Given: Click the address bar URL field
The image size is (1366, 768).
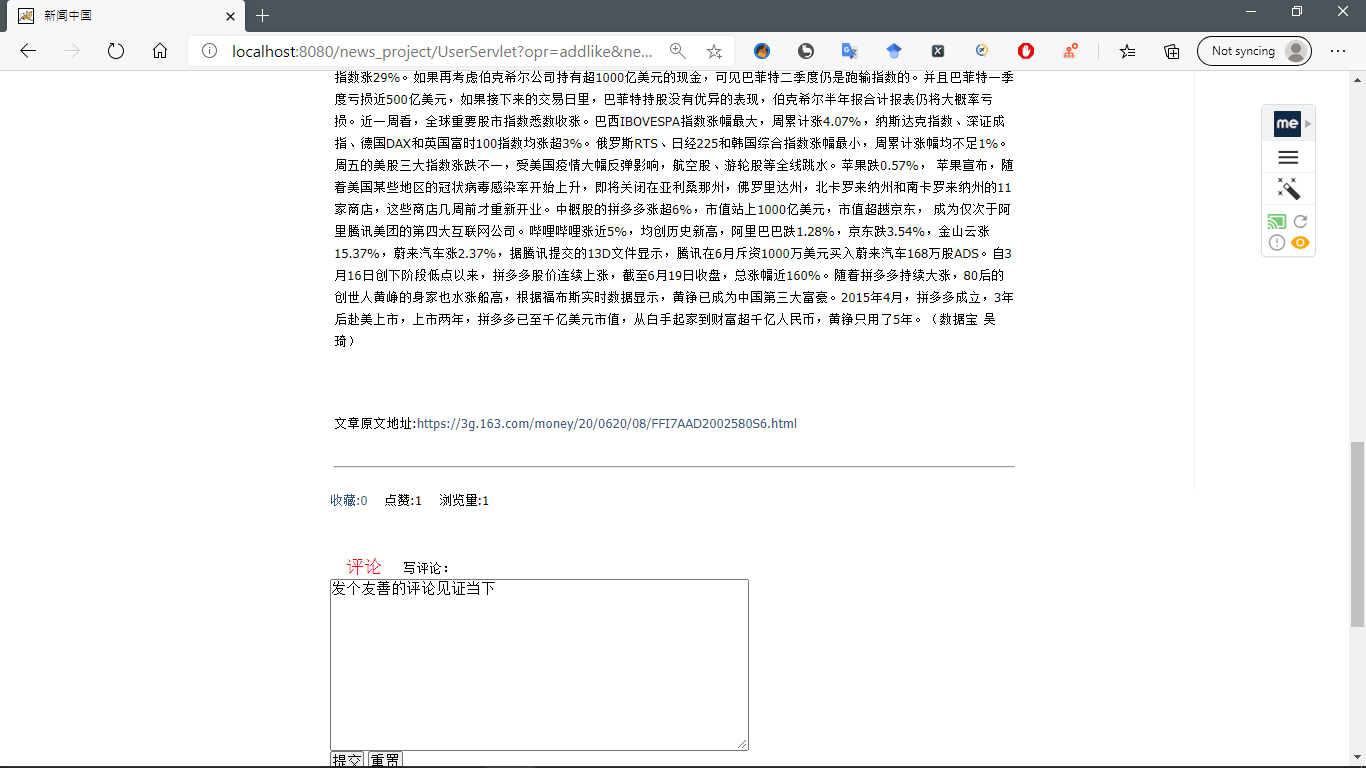Looking at the screenshot, I should coord(443,51).
